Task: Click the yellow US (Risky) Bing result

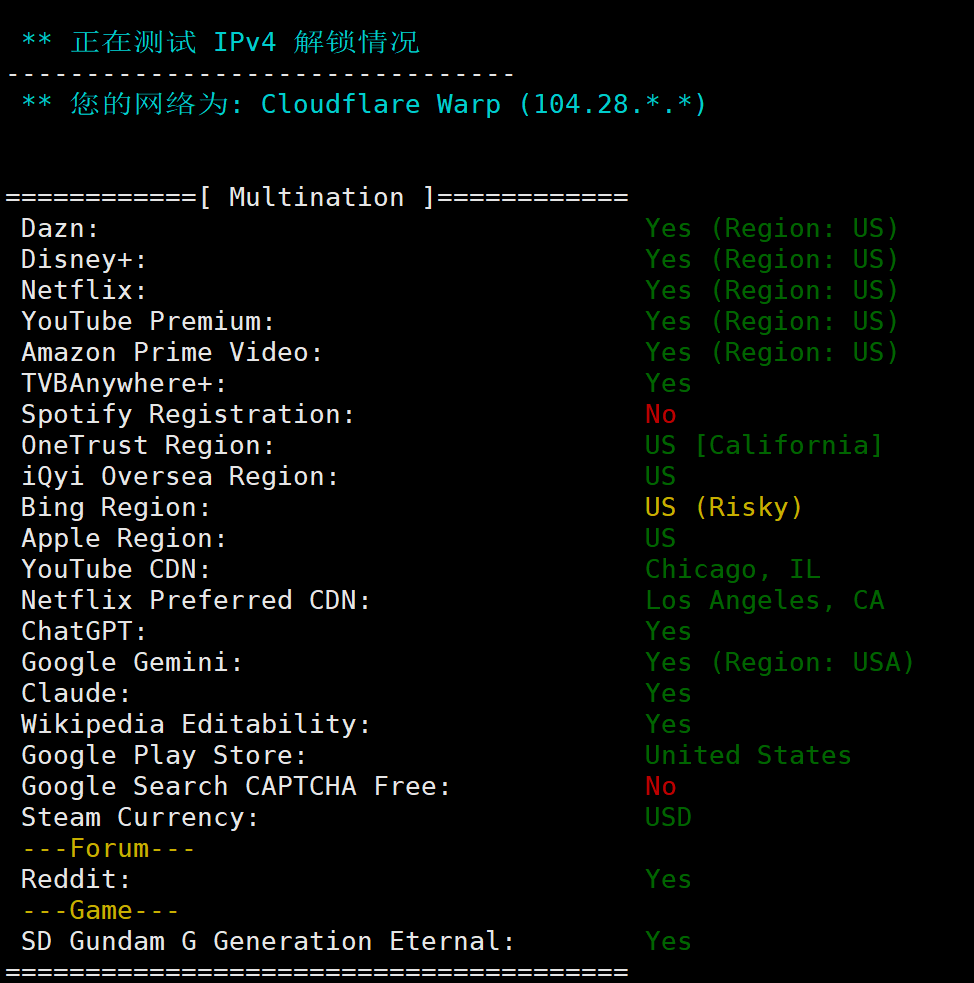Action: tap(724, 508)
